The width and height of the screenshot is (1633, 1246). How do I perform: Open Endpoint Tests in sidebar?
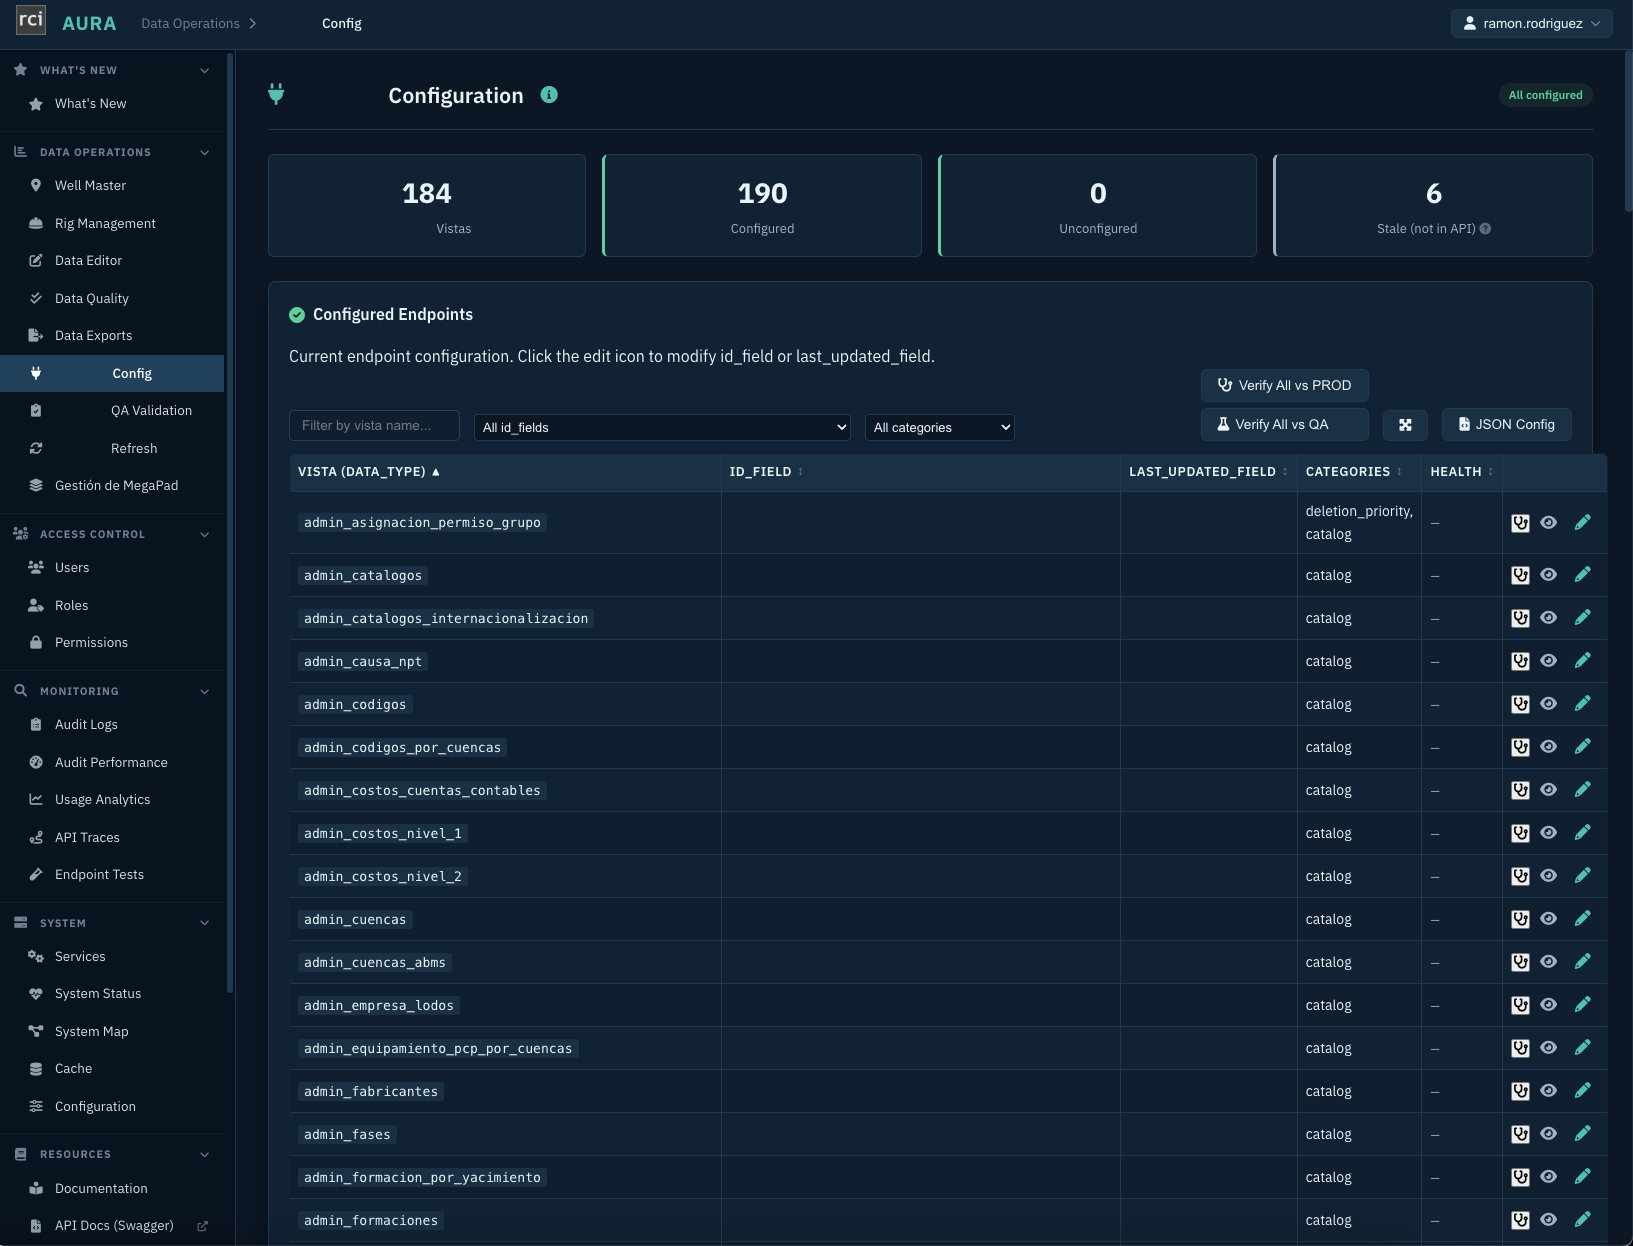112,875
